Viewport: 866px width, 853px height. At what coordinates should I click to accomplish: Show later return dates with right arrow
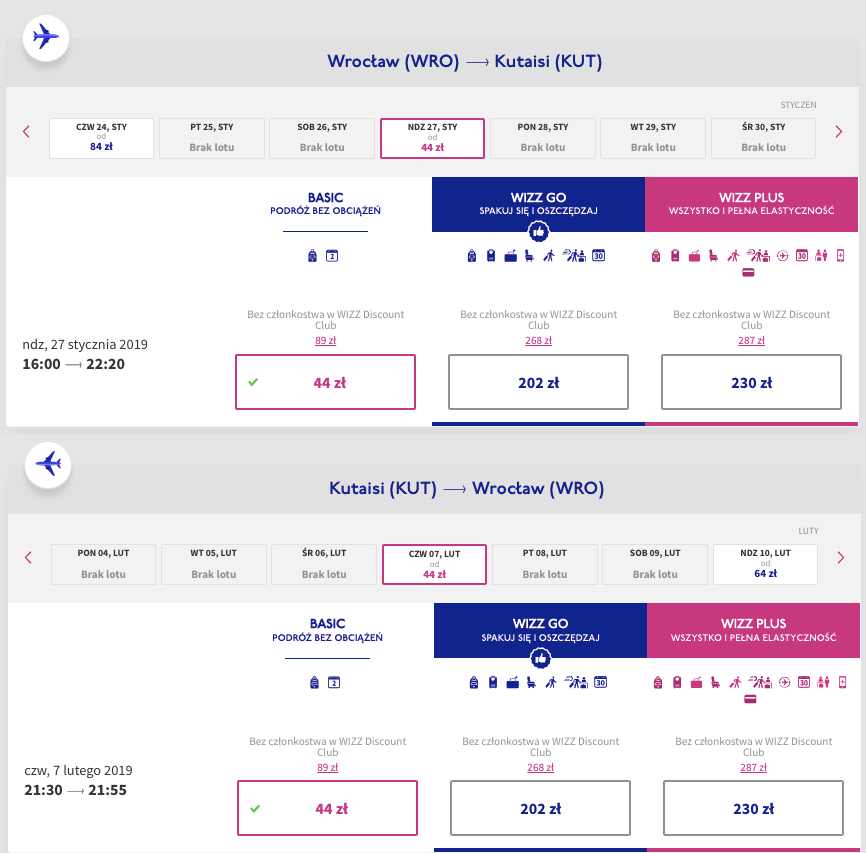point(840,557)
